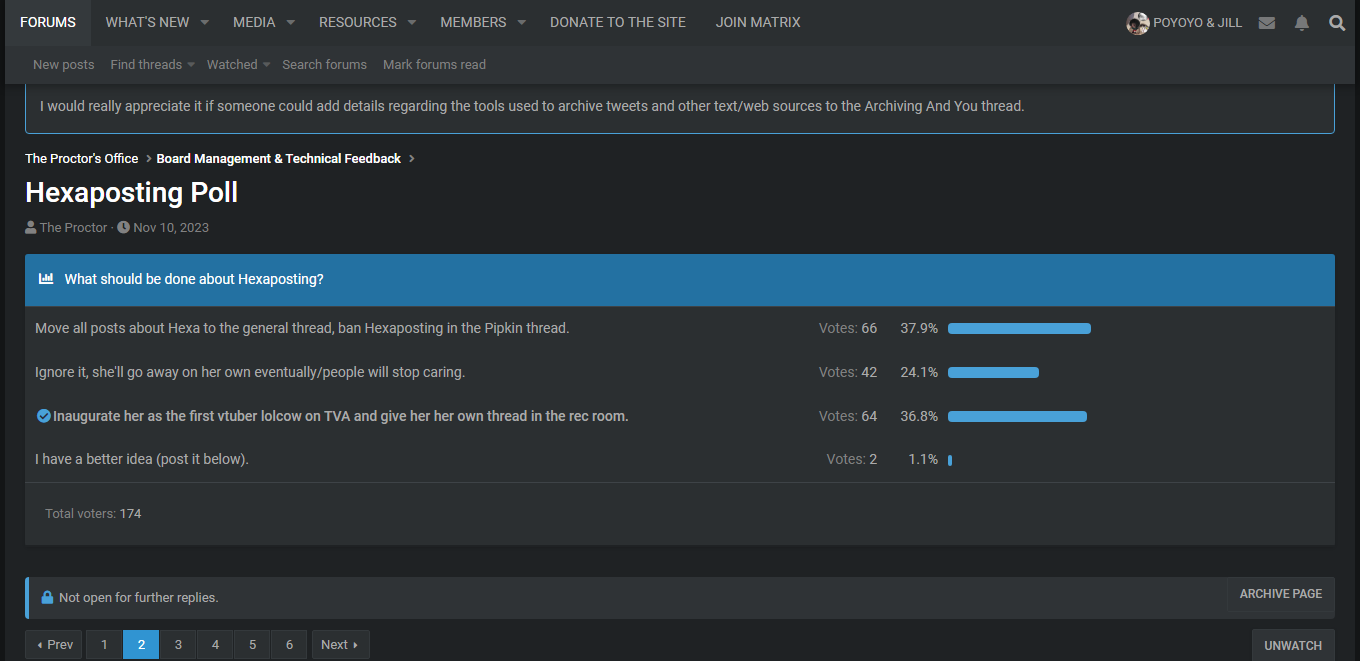Go to page 3 of the thread
The image size is (1360, 661).
[x=178, y=645]
